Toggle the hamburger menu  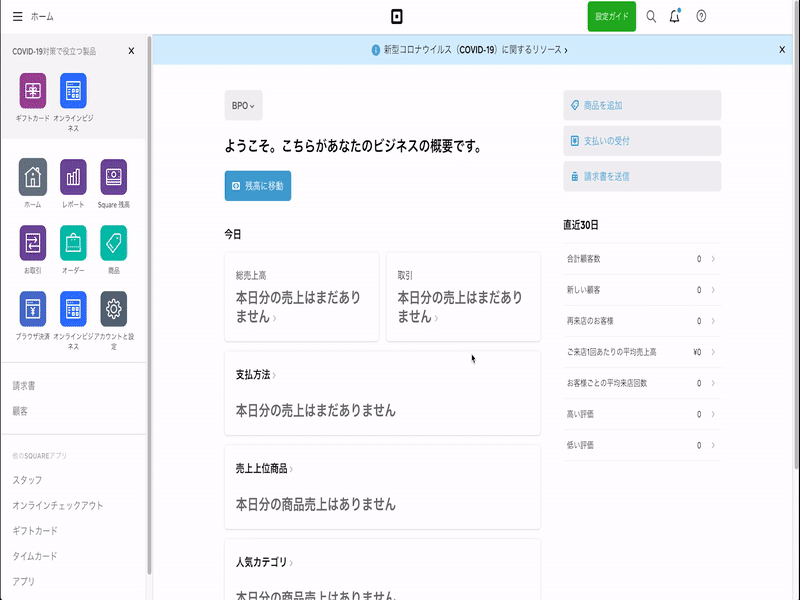pos(17,17)
